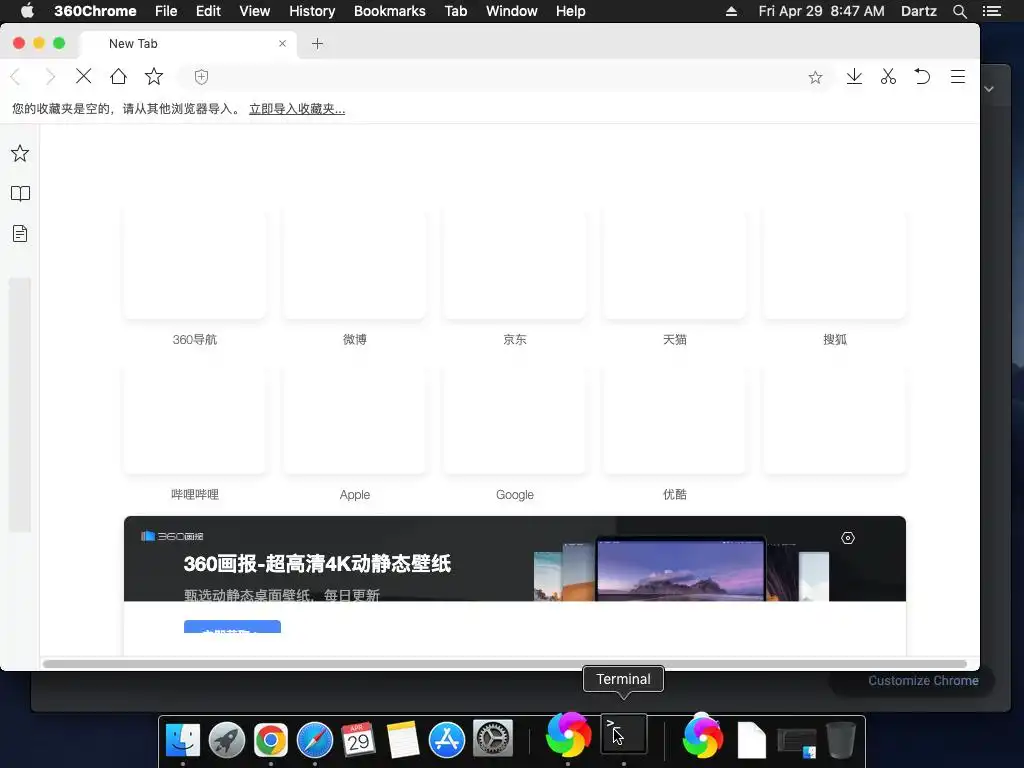
Task: Click Customize Chrome in background window
Action: click(x=923, y=680)
